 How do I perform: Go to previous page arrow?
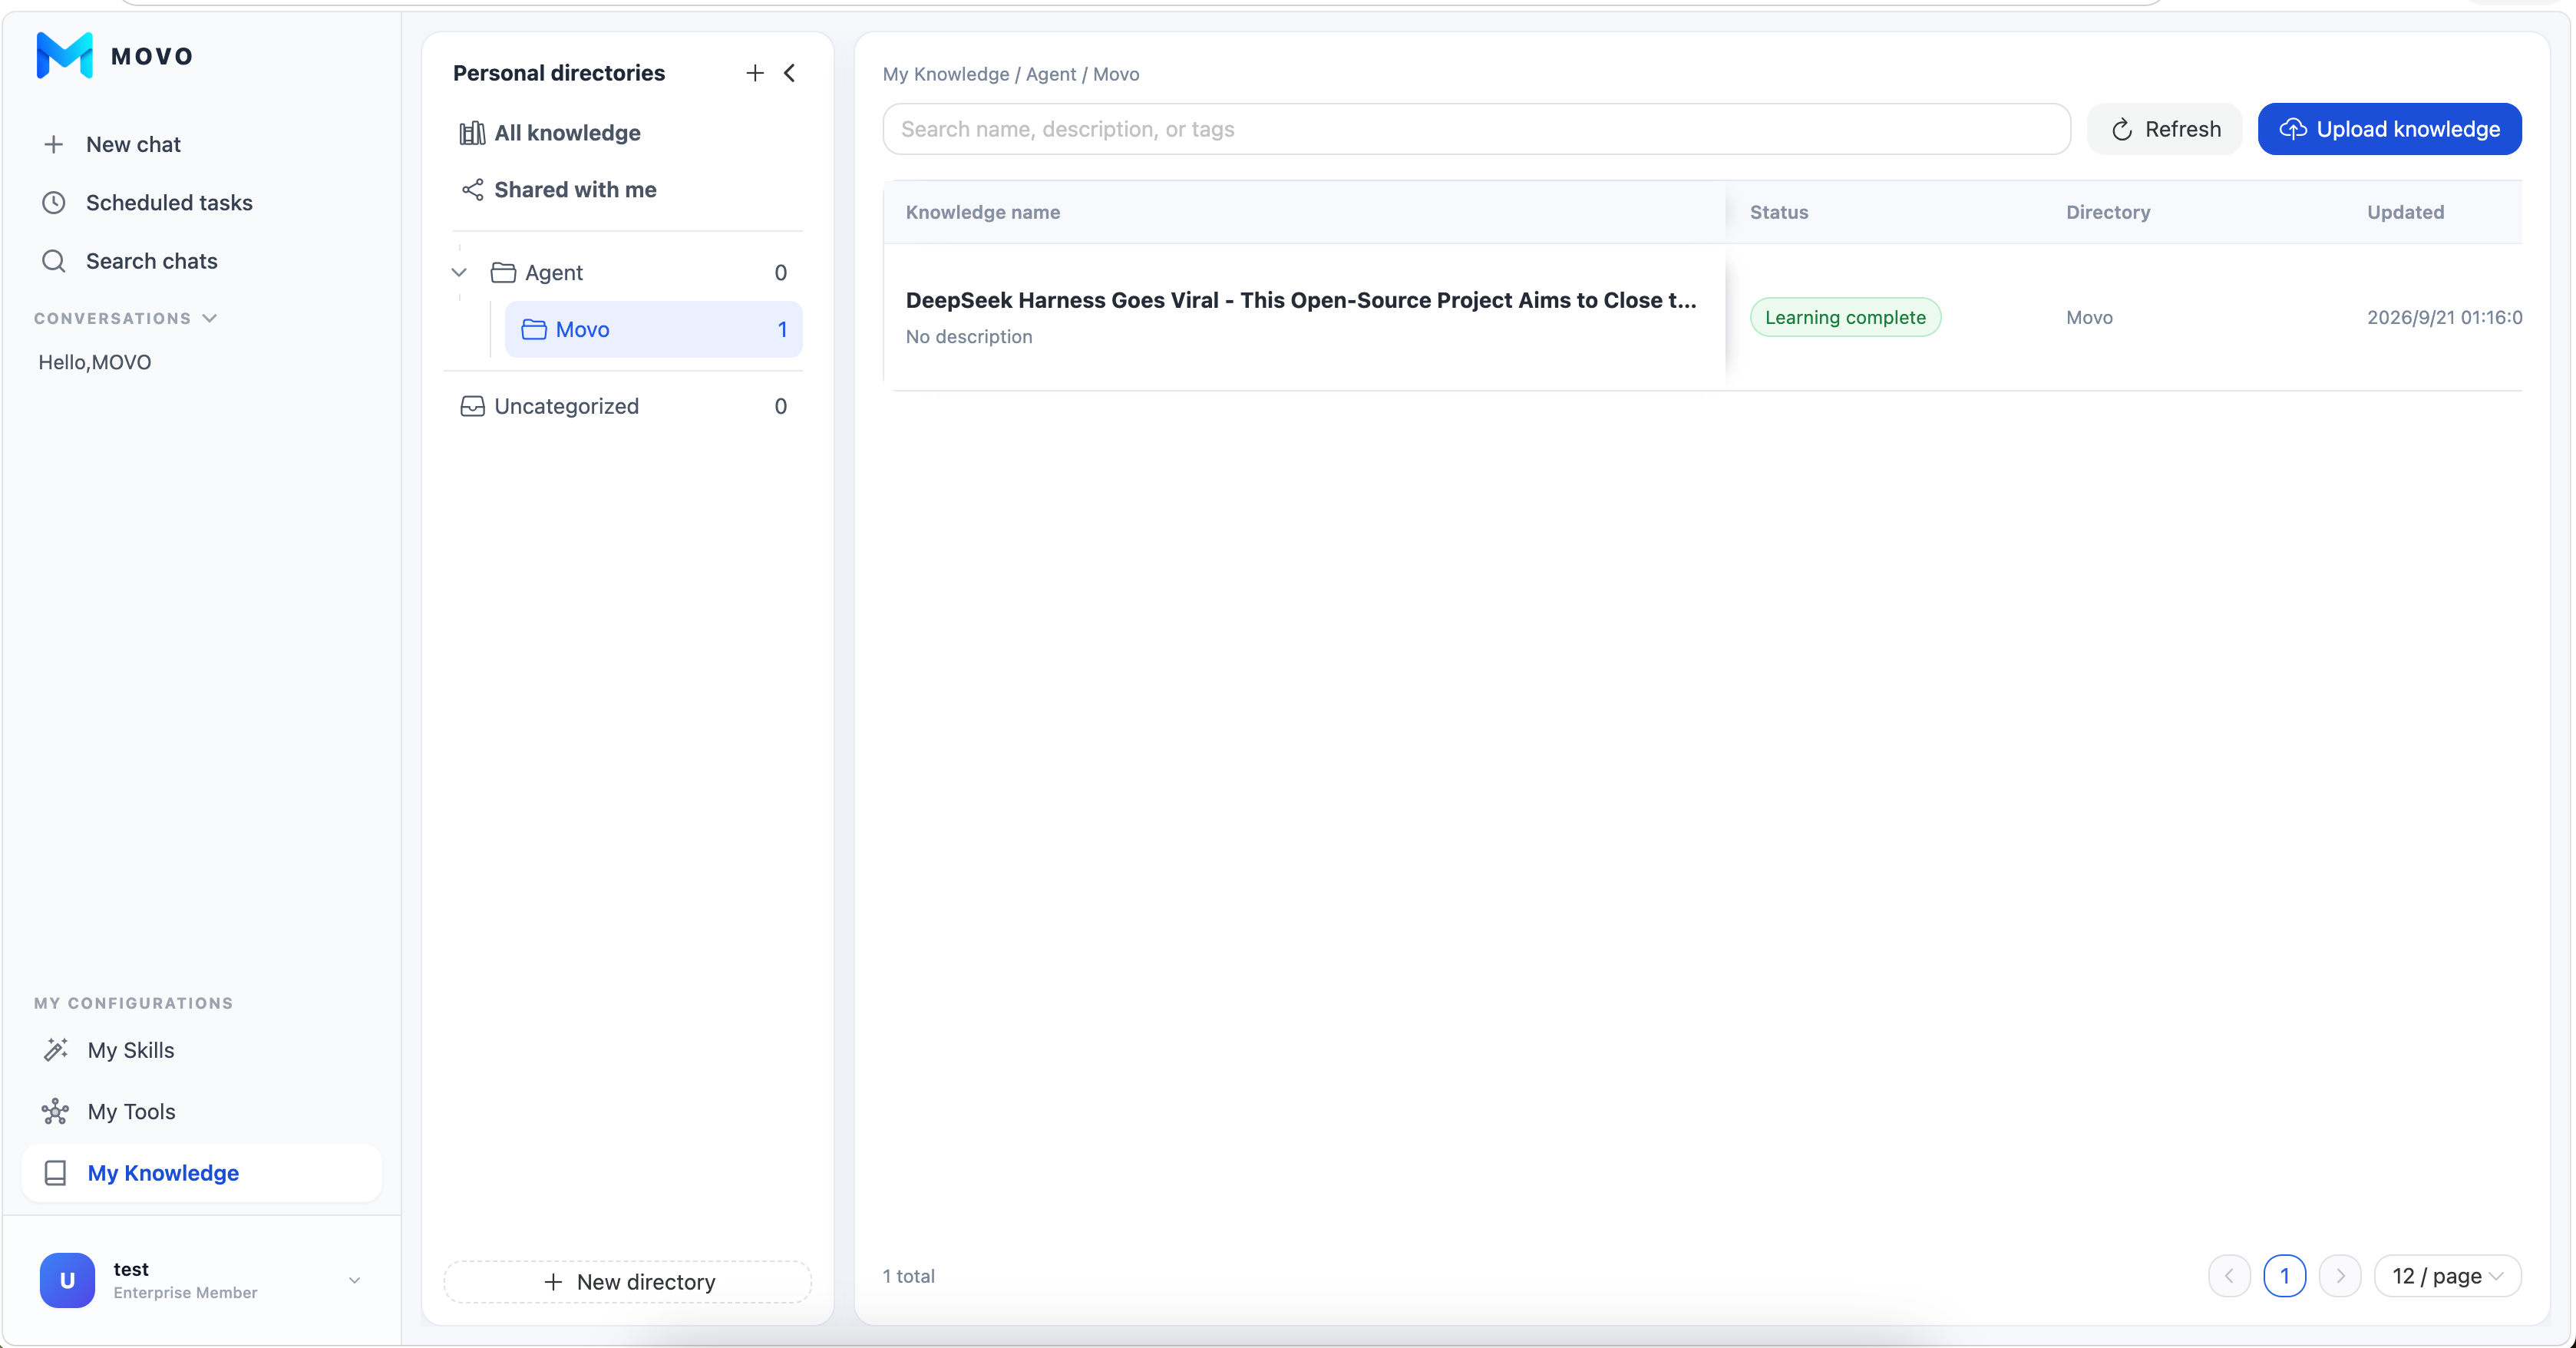pyautogui.click(x=2229, y=1276)
